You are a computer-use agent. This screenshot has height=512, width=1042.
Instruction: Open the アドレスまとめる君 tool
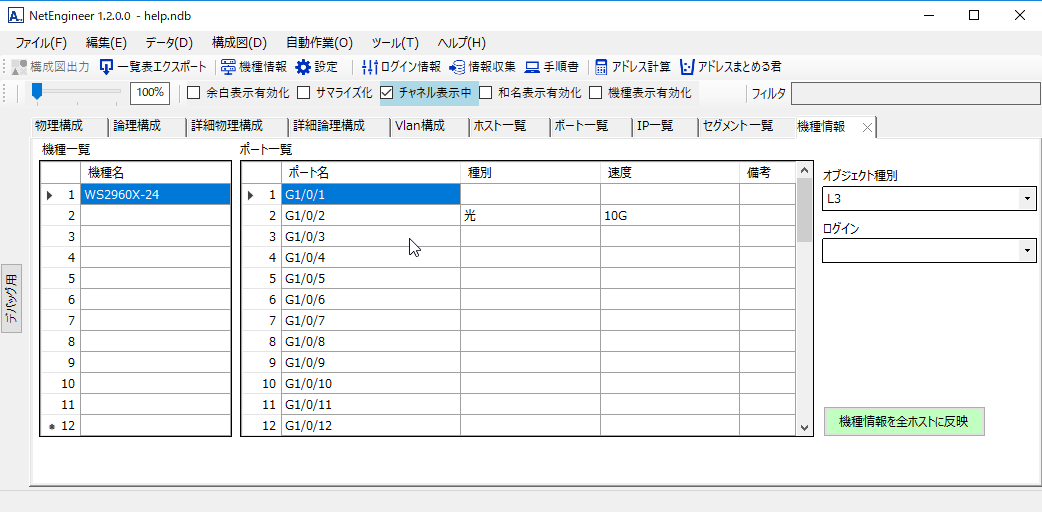click(687, 67)
